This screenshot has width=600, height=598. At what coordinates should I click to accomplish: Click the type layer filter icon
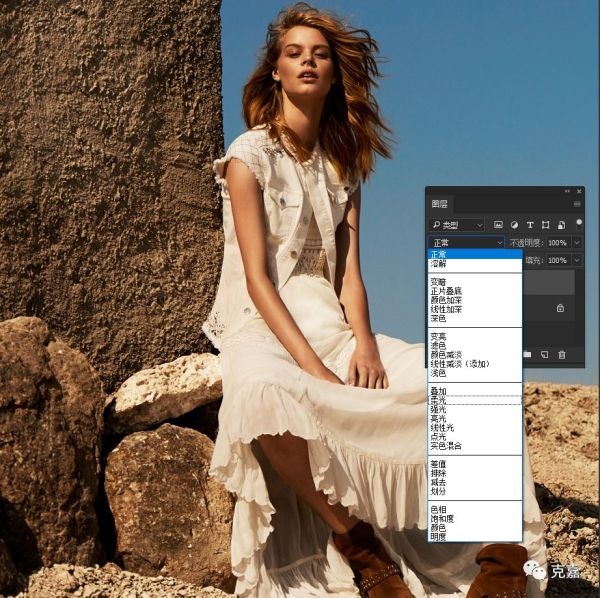530,225
